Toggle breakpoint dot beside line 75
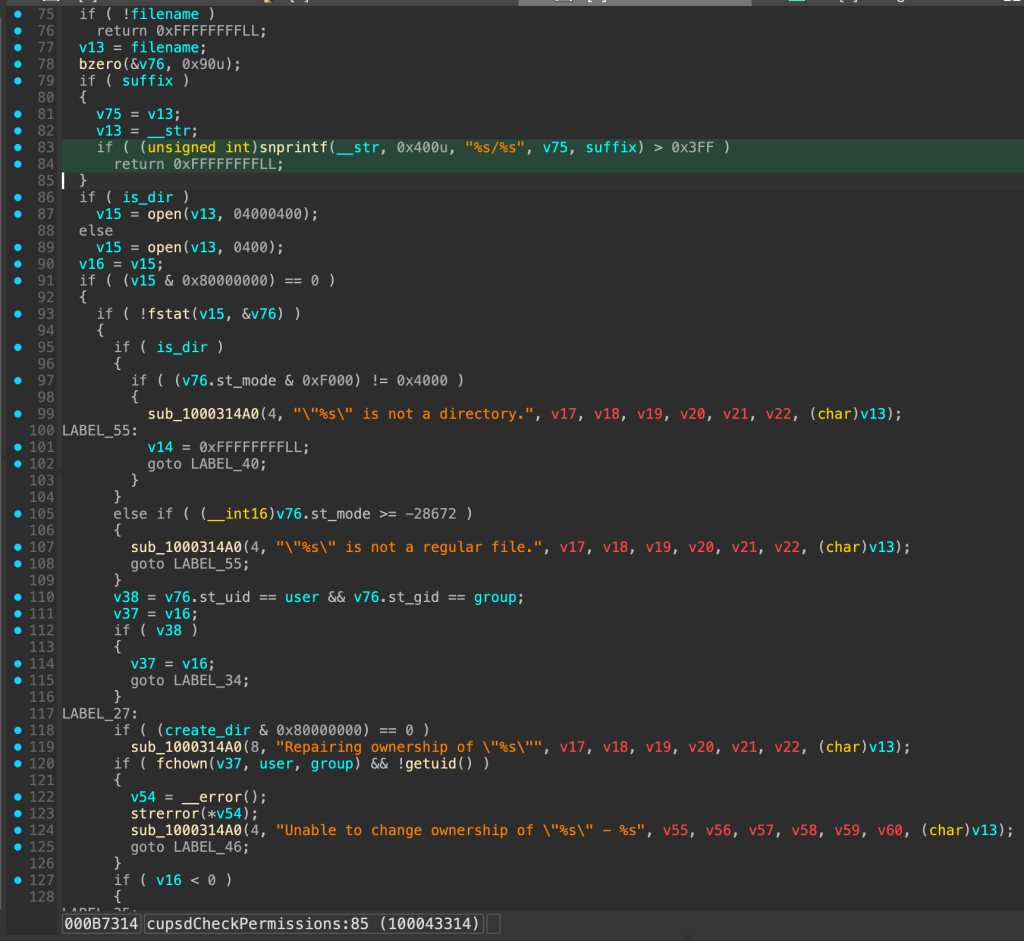The width and height of the screenshot is (1024, 941). coord(18,14)
